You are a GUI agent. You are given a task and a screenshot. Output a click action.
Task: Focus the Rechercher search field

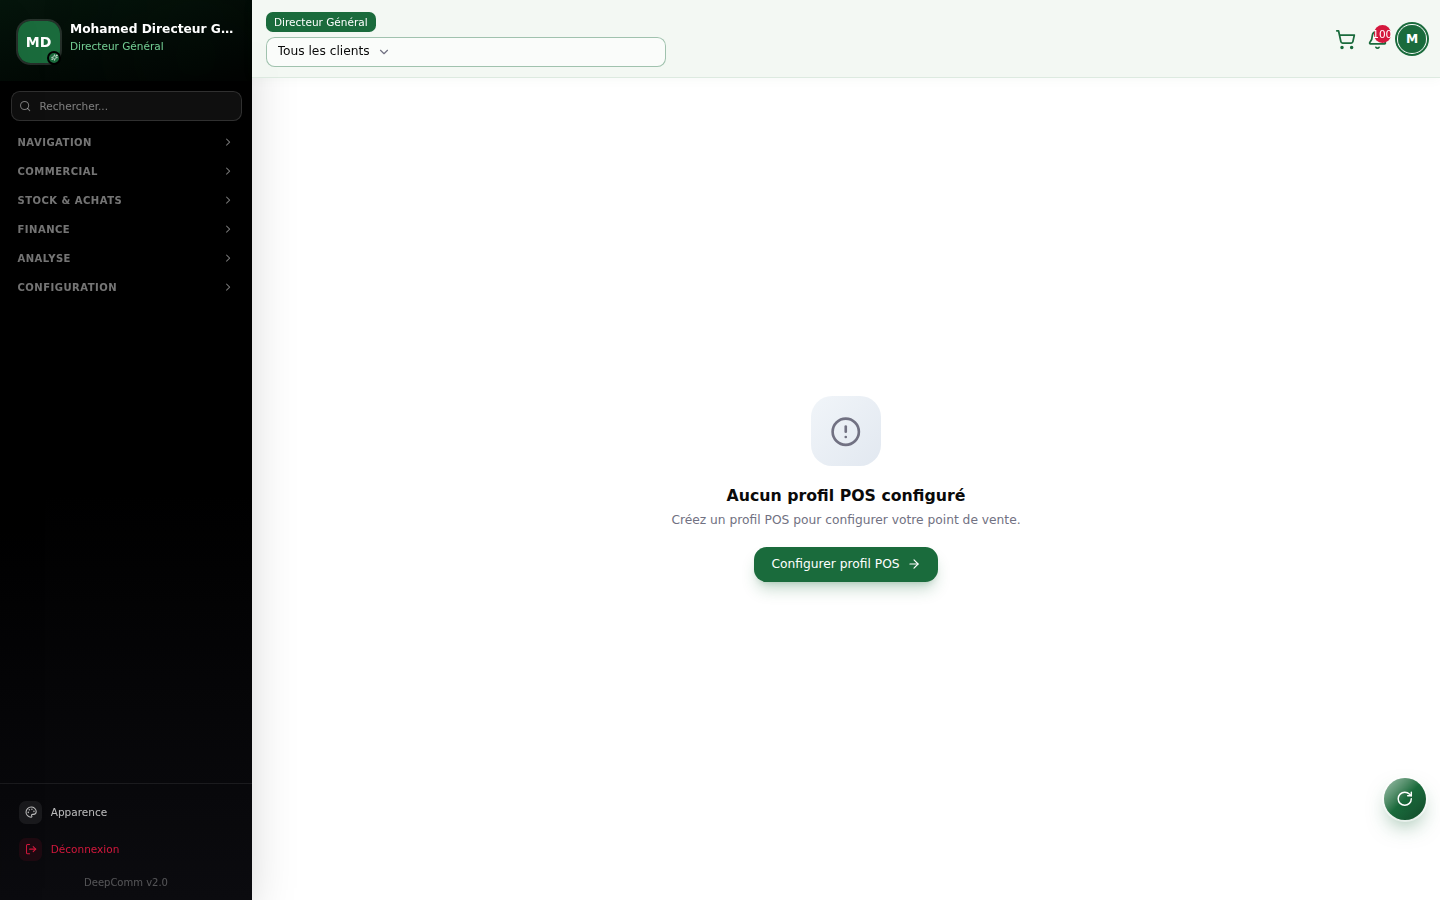coord(126,106)
